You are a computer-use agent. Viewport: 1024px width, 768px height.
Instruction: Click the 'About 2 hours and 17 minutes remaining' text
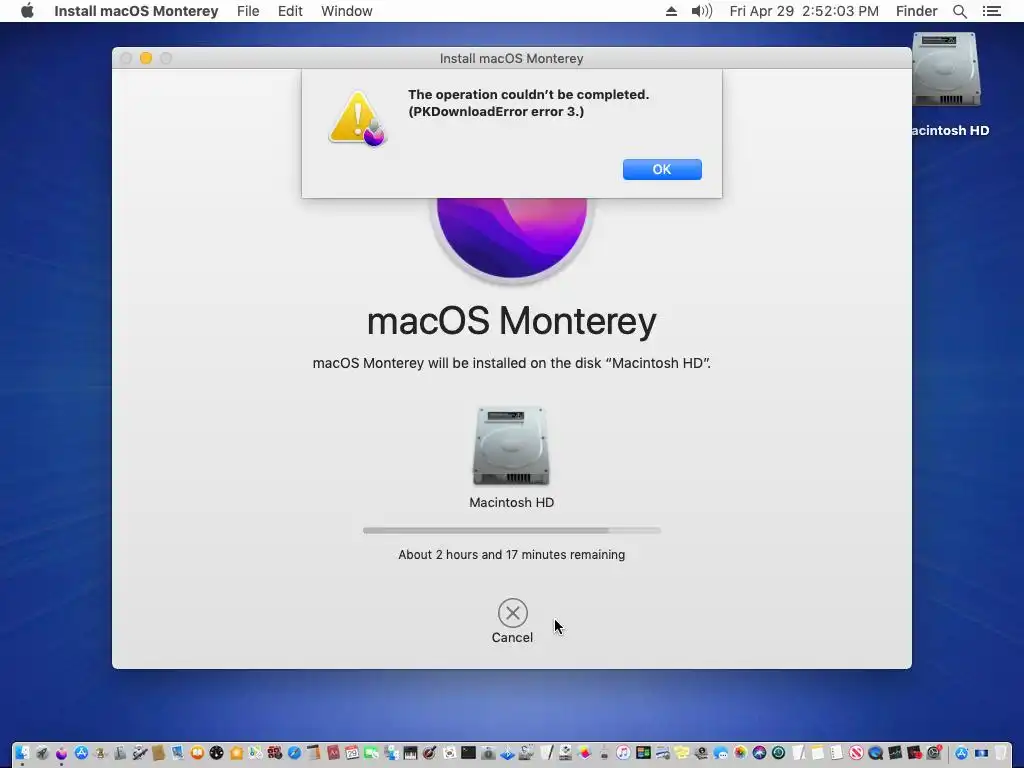click(511, 554)
